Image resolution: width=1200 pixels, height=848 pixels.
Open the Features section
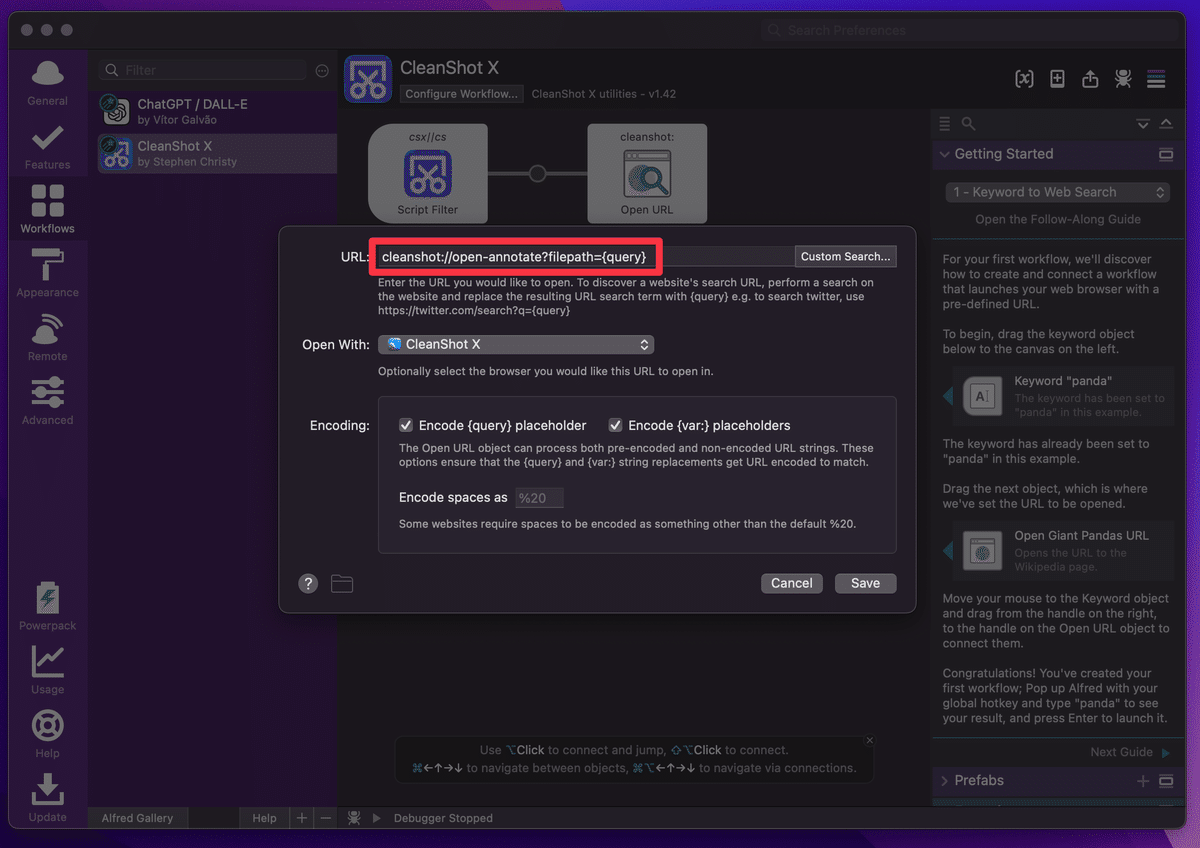pos(47,147)
